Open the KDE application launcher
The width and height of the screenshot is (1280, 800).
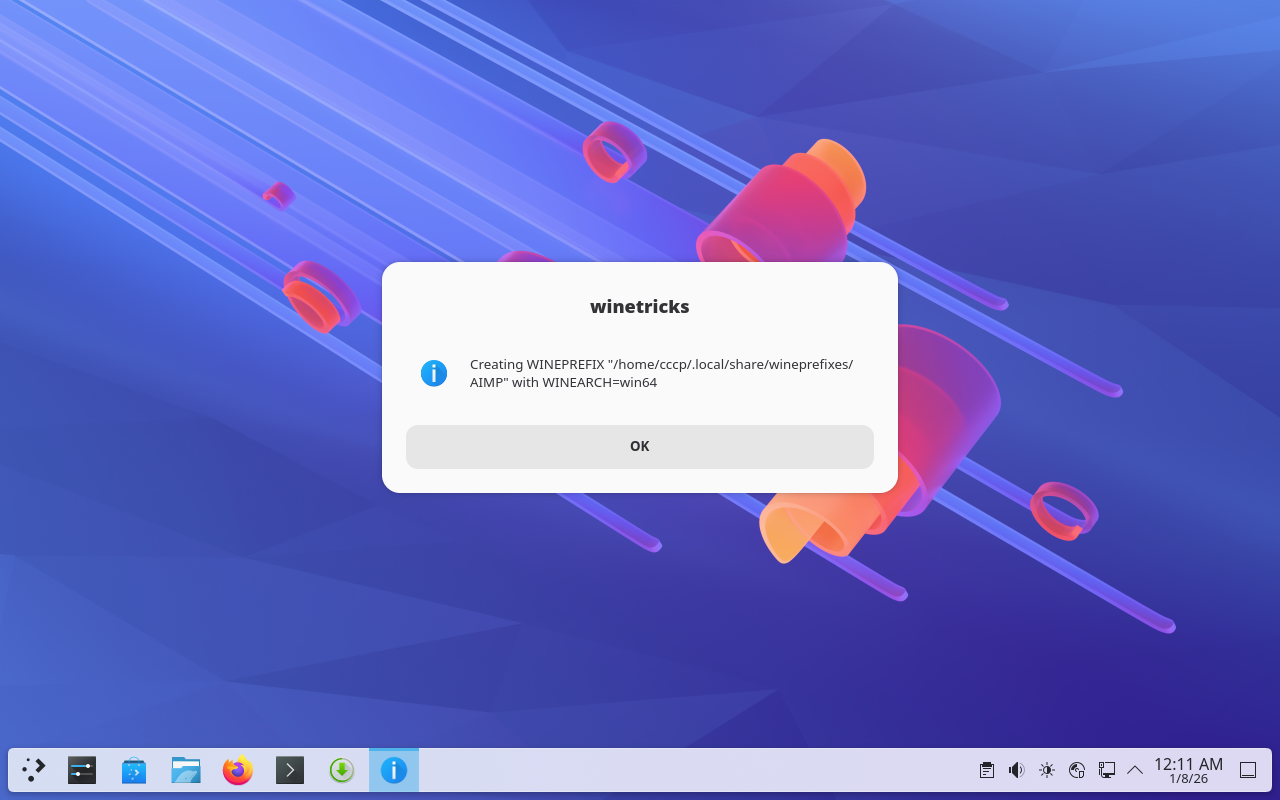[x=34, y=770]
